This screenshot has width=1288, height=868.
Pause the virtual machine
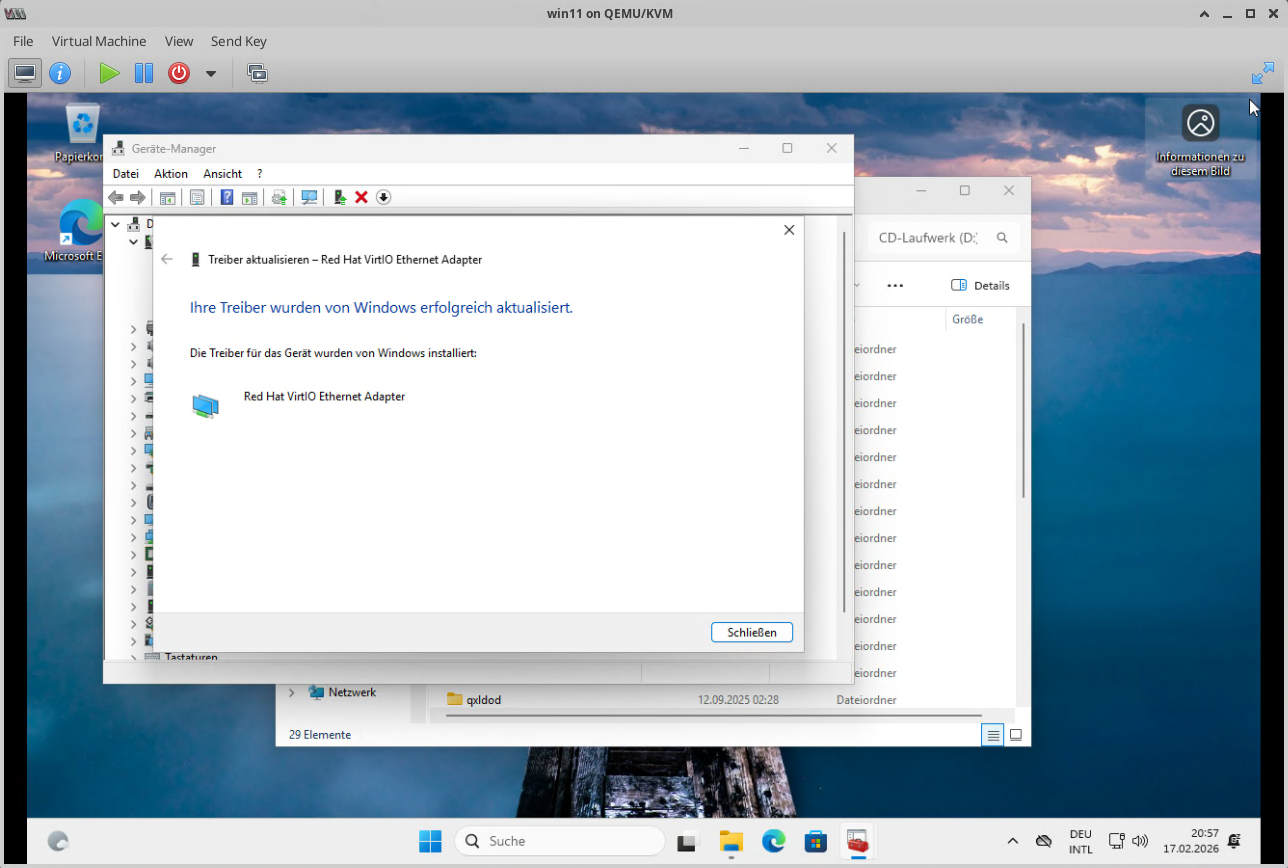click(144, 73)
